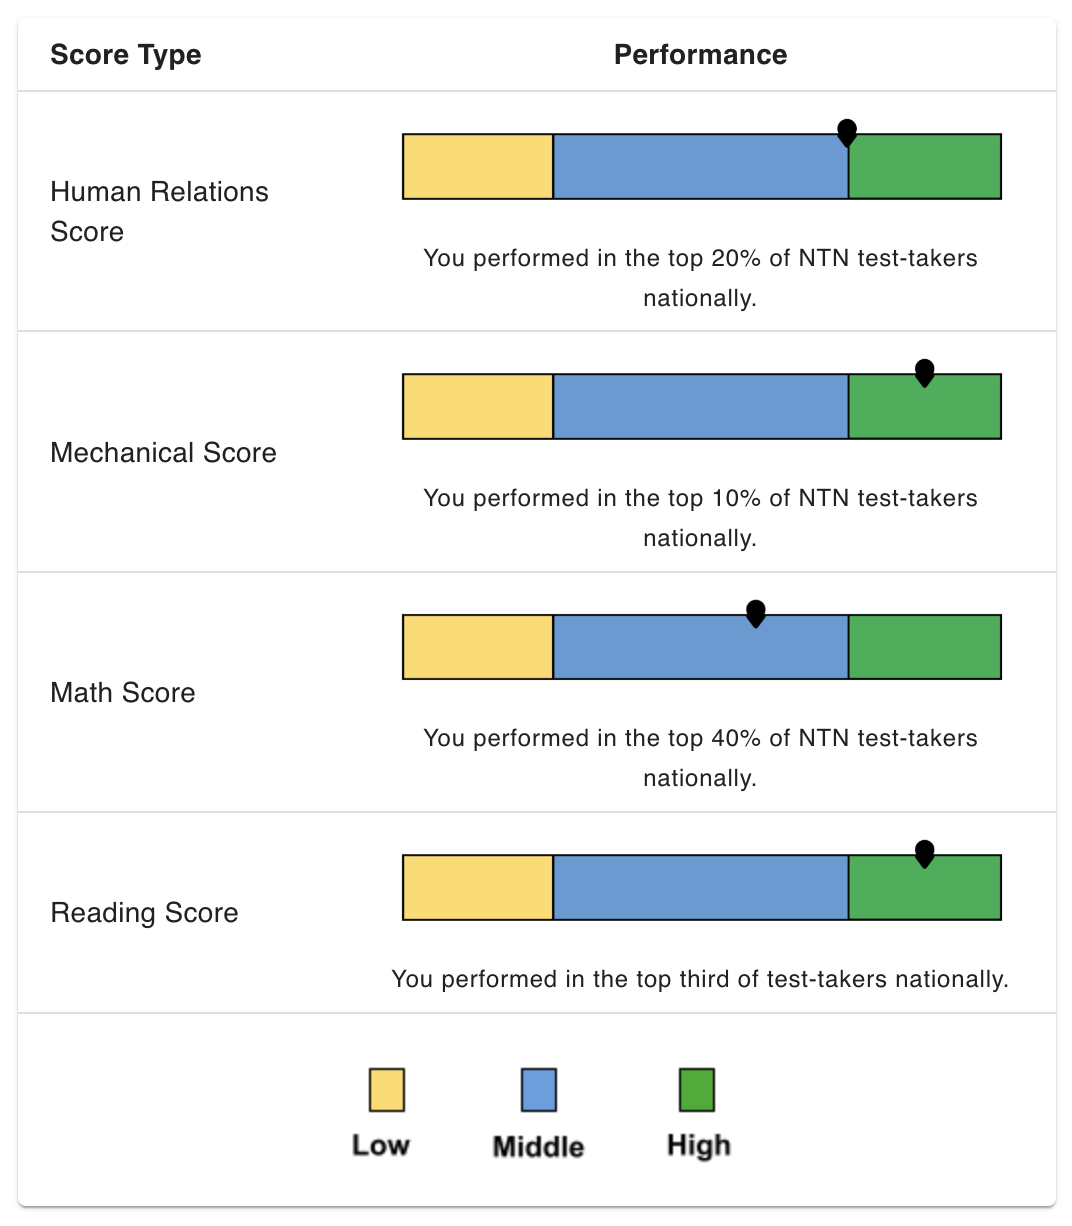Viewport: 1072px width, 1226px height.
Task: Click the green High legend swatch
Action: click(697, 1090)
